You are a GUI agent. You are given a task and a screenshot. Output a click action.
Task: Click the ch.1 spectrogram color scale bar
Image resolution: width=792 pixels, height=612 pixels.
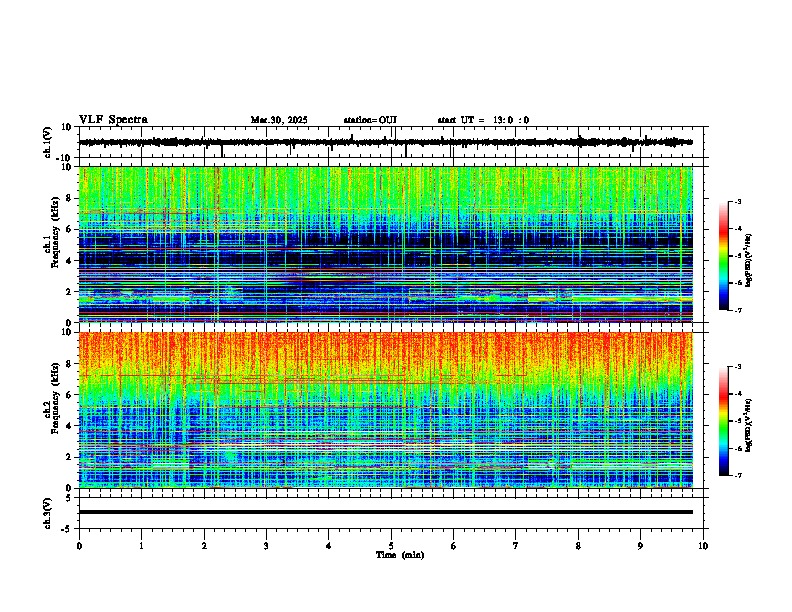[724, 256]
